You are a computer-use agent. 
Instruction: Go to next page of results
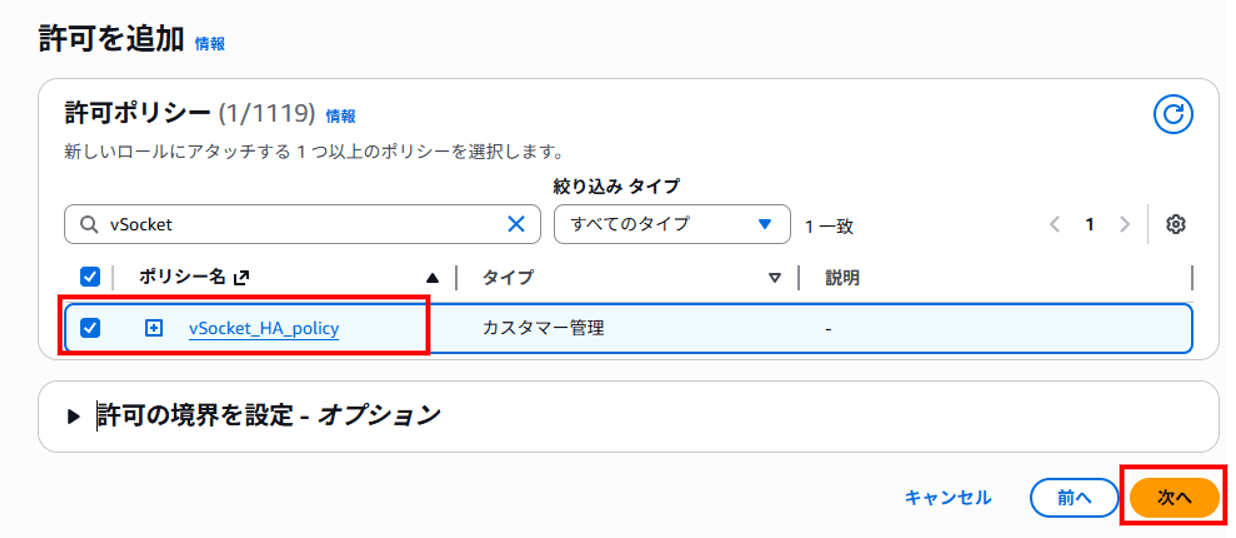click(1124, 225)
